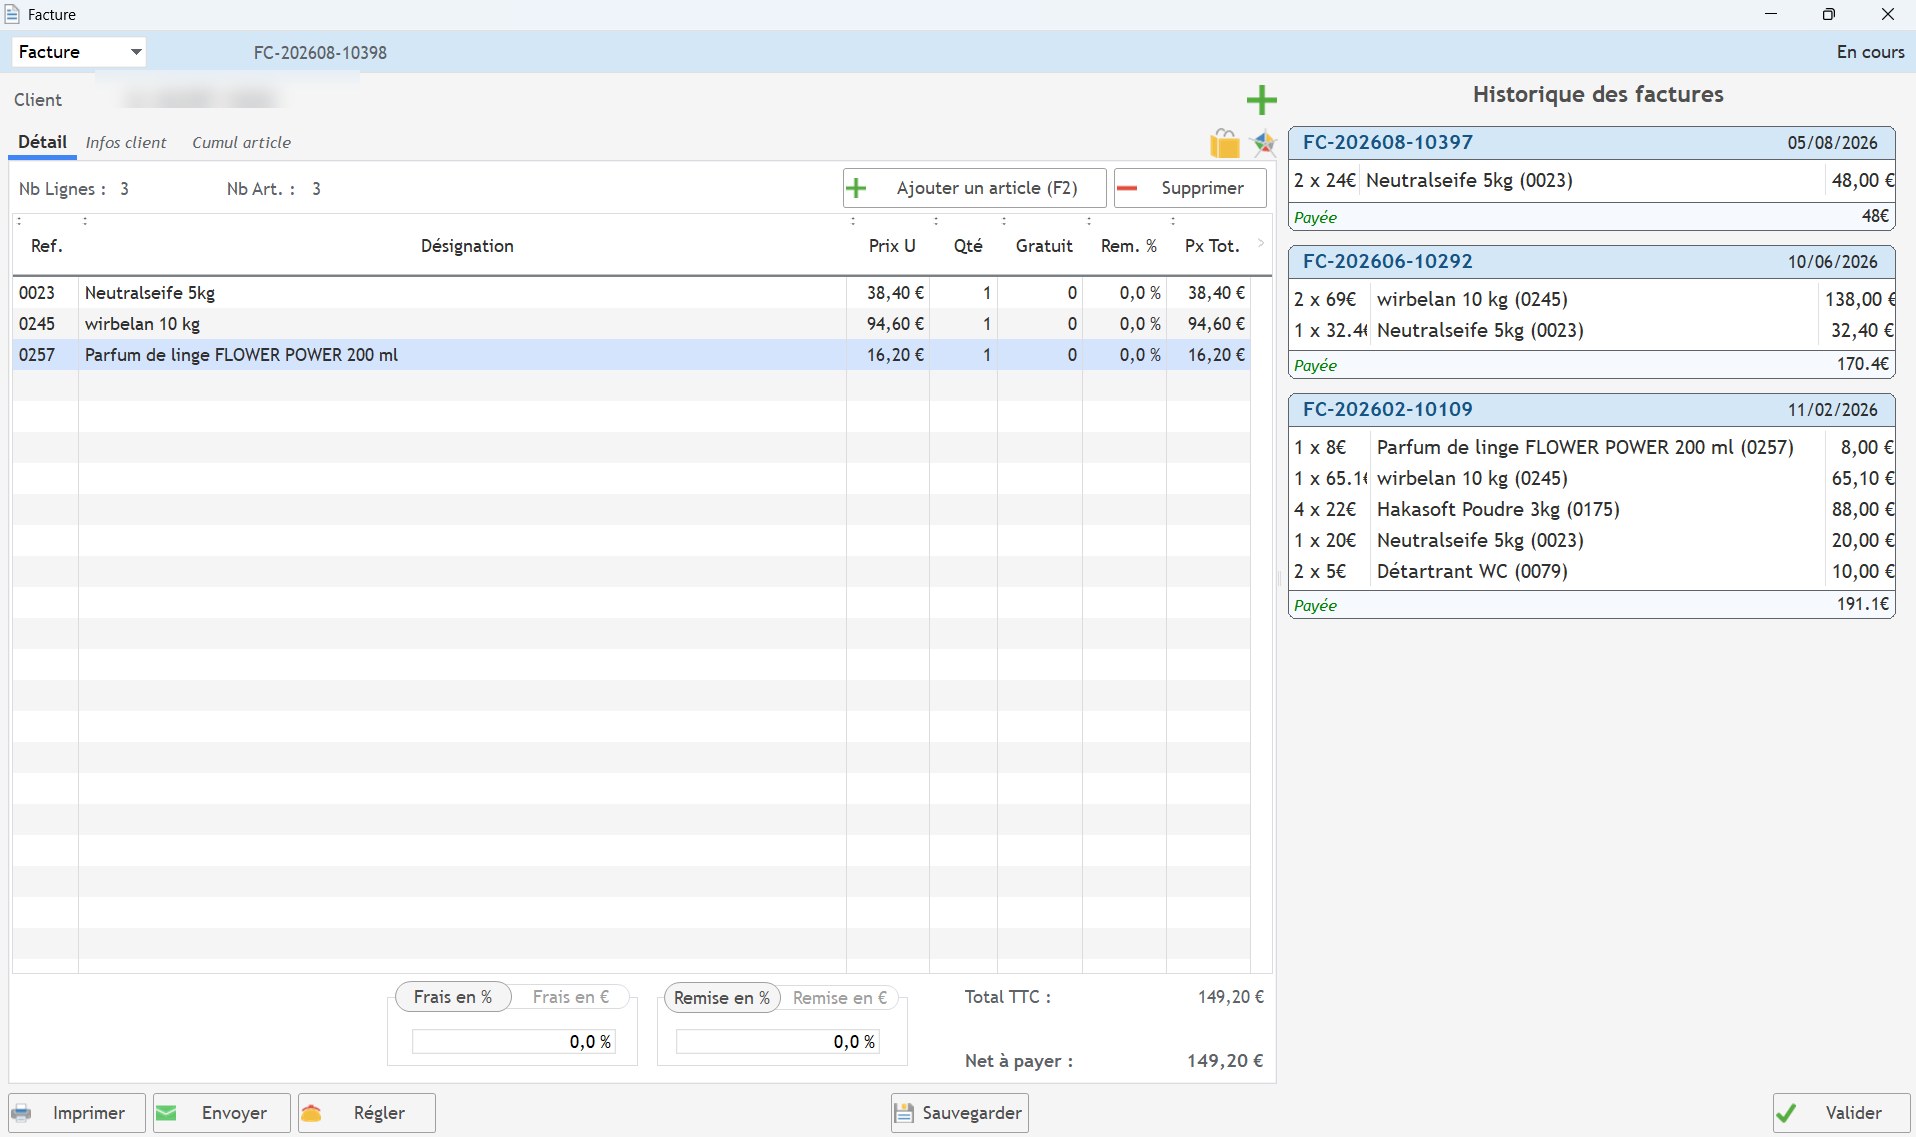
Task: Switch to the Infos client tab
Action: 126,142
